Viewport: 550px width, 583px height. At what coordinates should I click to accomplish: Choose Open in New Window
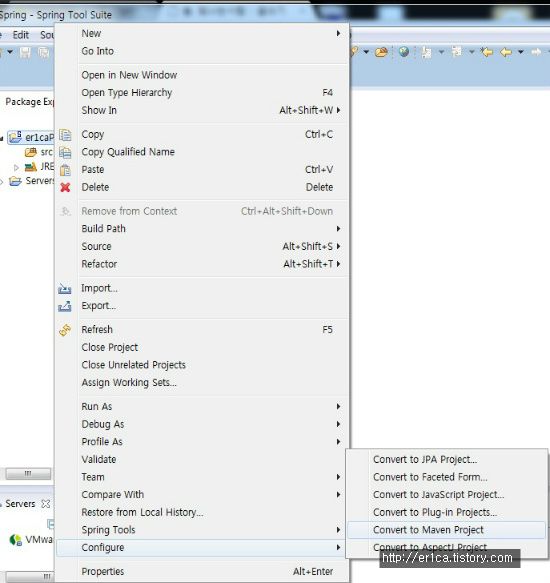click(202, 75)
